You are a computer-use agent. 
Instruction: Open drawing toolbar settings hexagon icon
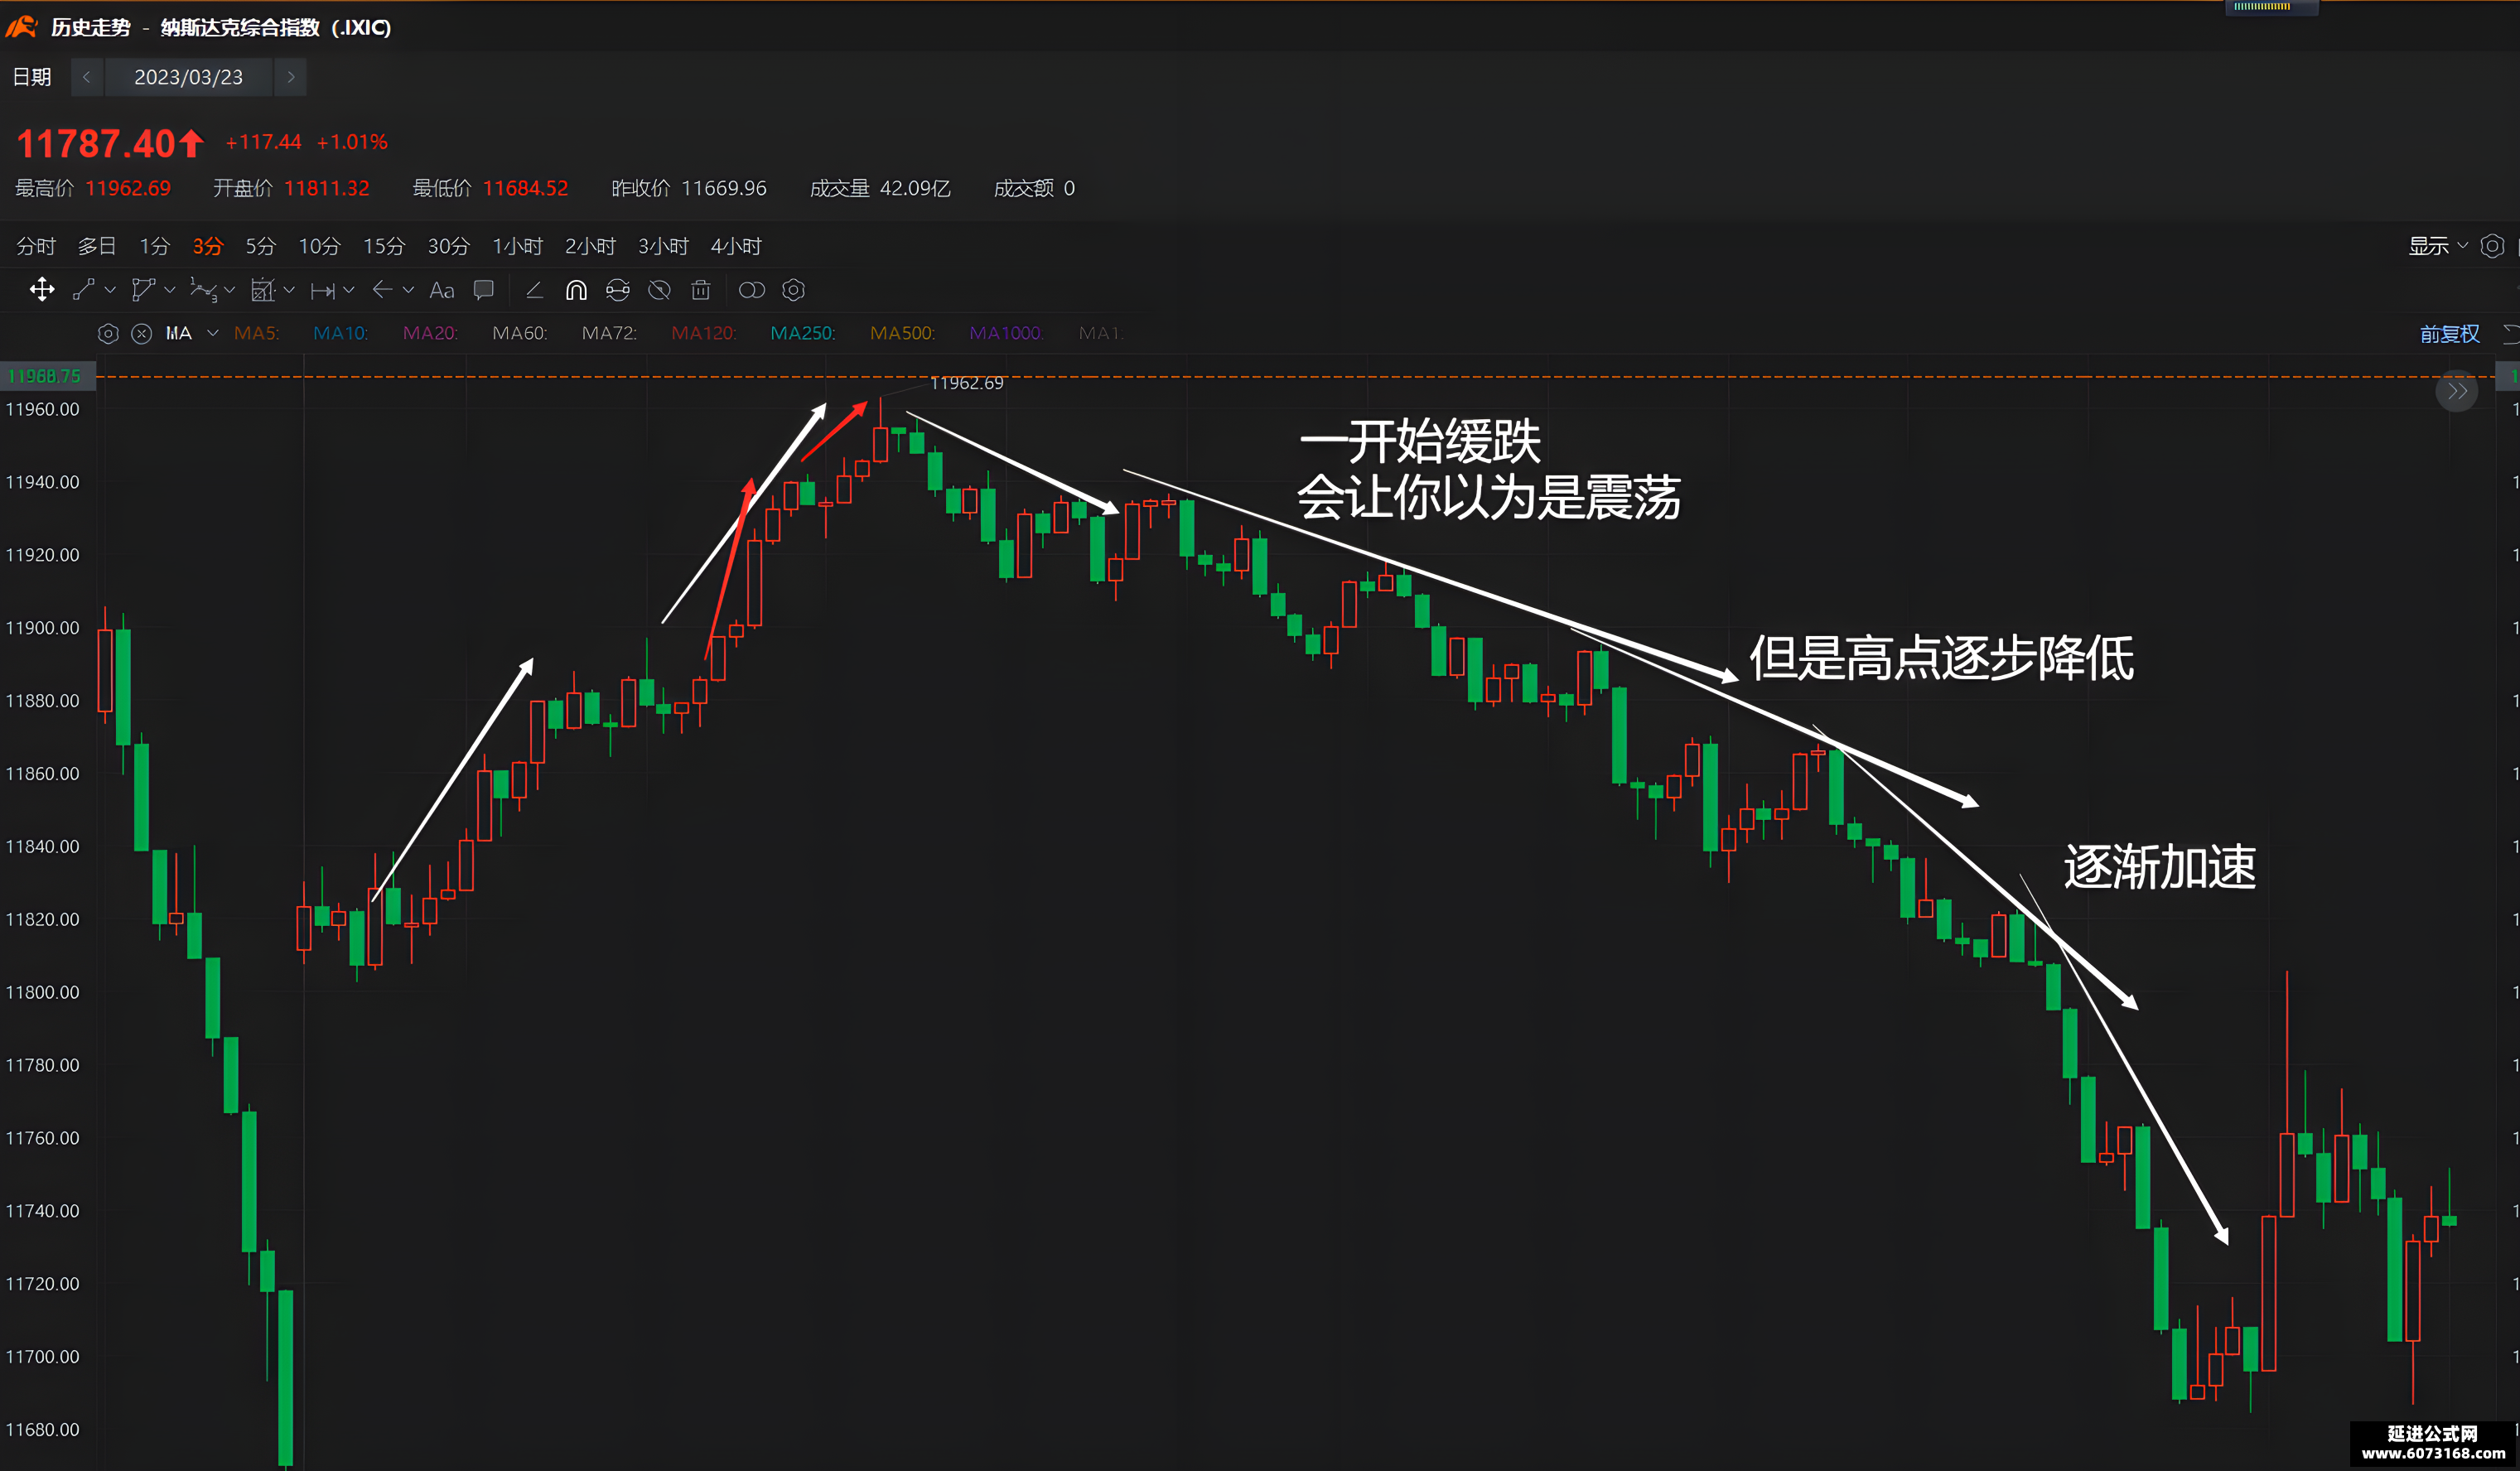click(x=793, y=290)
